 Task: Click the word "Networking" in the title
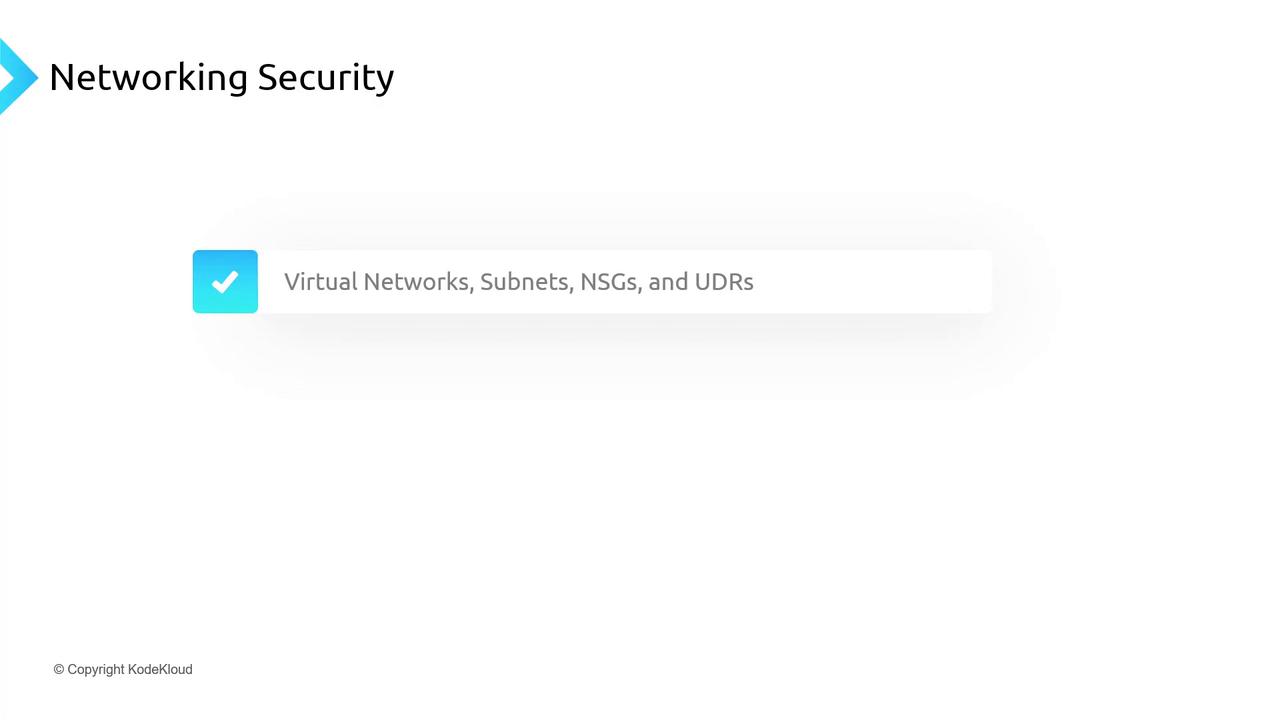148,77
